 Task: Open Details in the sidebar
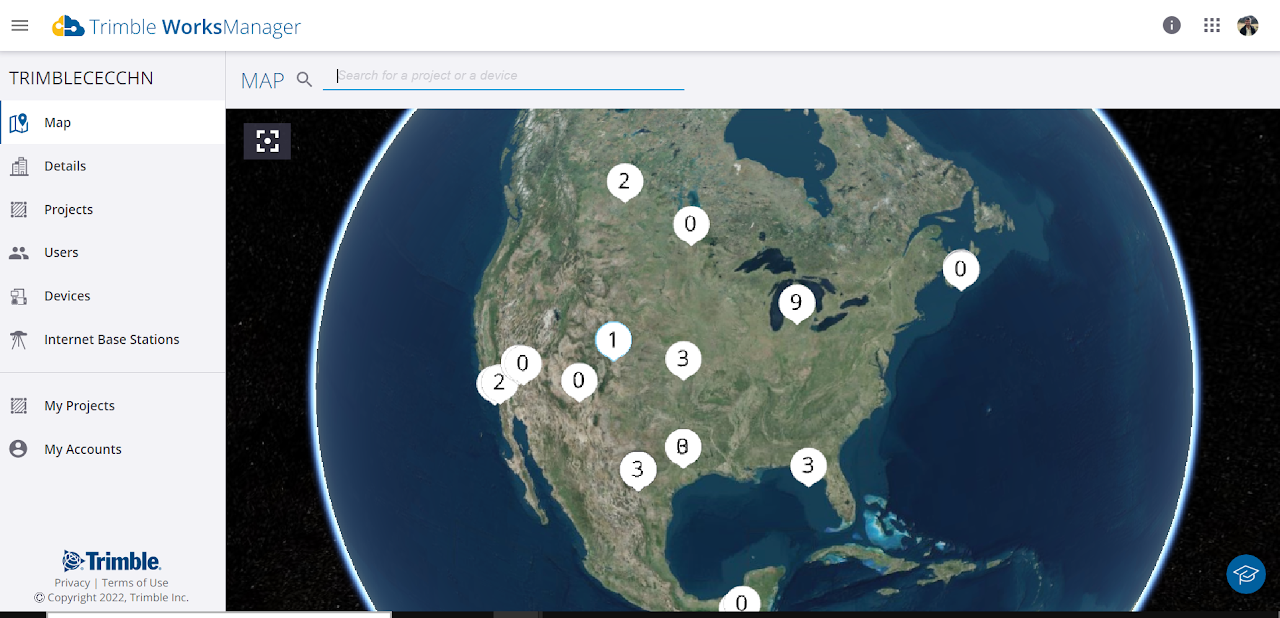(65, 166)
